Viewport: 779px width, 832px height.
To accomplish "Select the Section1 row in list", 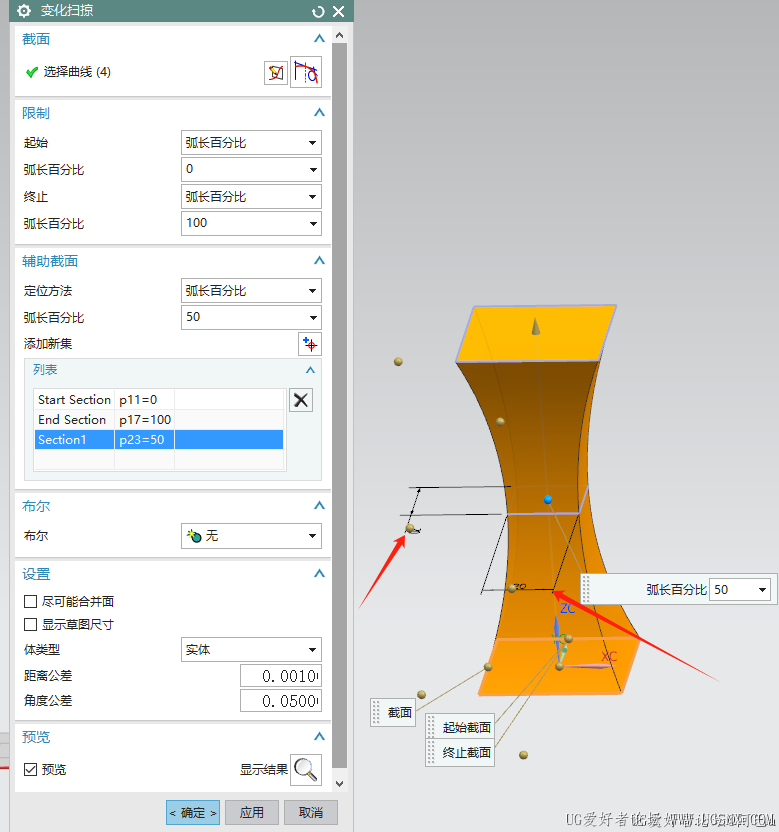I will pos(159,440).
